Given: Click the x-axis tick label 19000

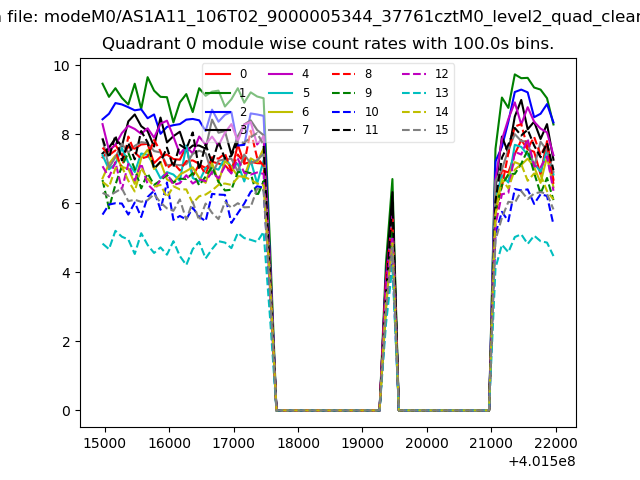Looking at the screenshot, I should click(362, 443).
